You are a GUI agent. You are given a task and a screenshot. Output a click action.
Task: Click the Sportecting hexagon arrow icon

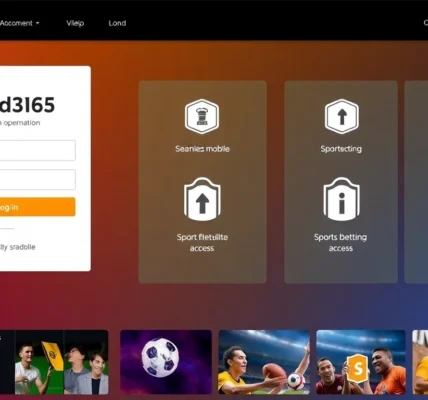[x=342, y=116]
